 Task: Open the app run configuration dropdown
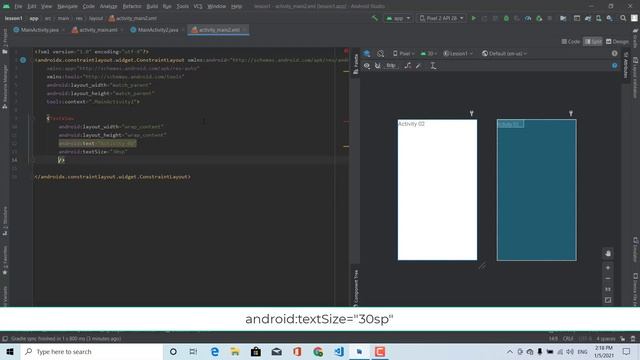point(398,18)
